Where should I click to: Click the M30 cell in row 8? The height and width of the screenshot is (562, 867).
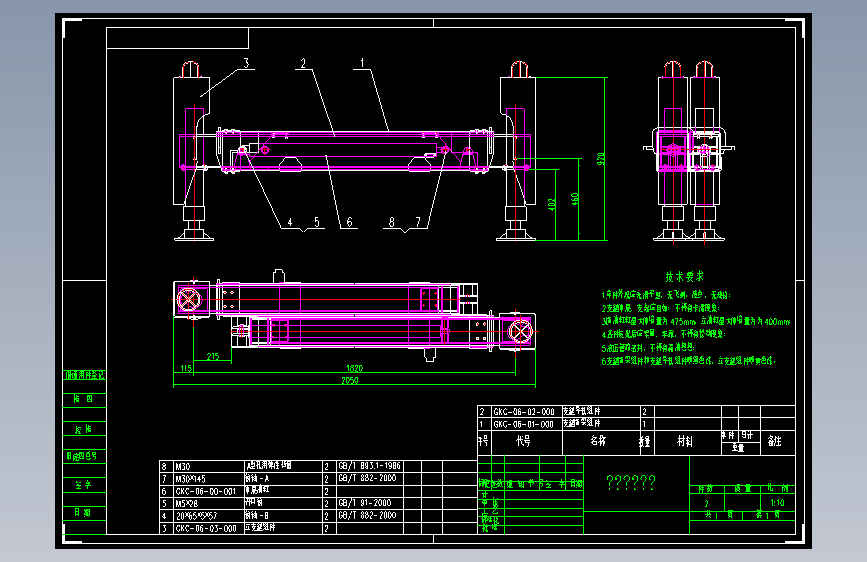(x=183, y=466)
